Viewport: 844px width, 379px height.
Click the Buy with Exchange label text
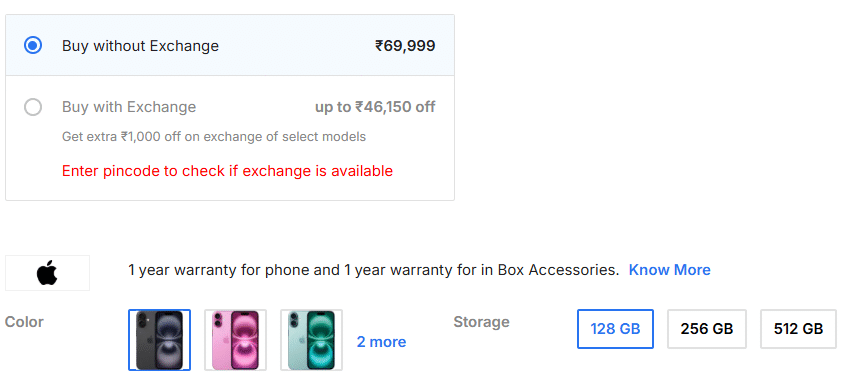tap(129, 107)
